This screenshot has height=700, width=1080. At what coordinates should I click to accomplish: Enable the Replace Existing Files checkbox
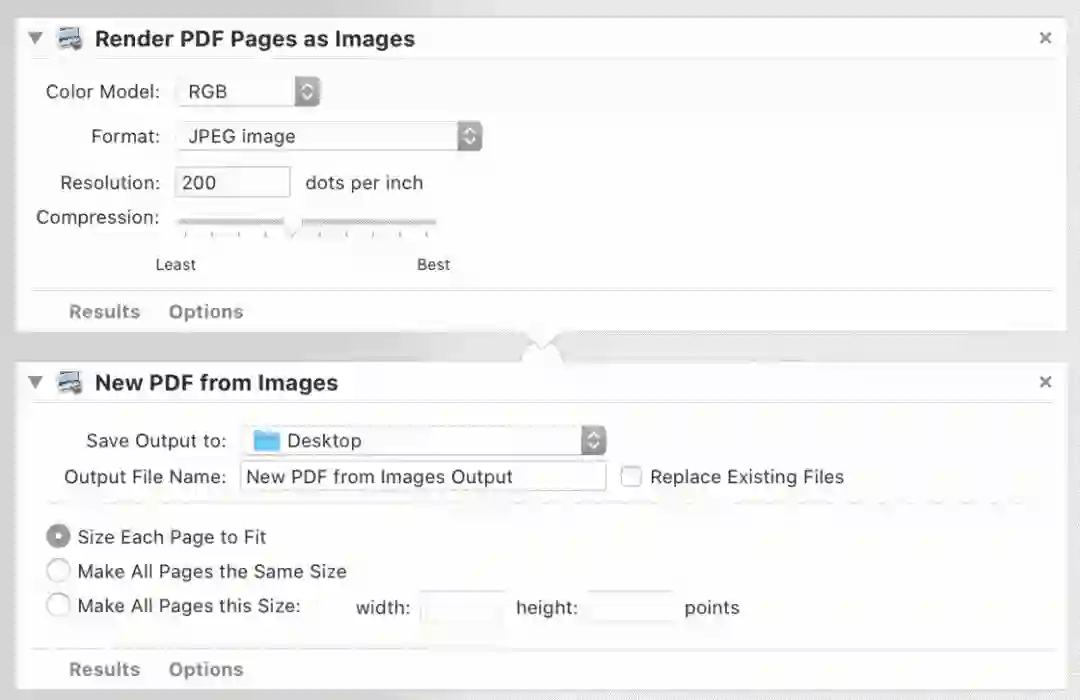coord(631,477)
